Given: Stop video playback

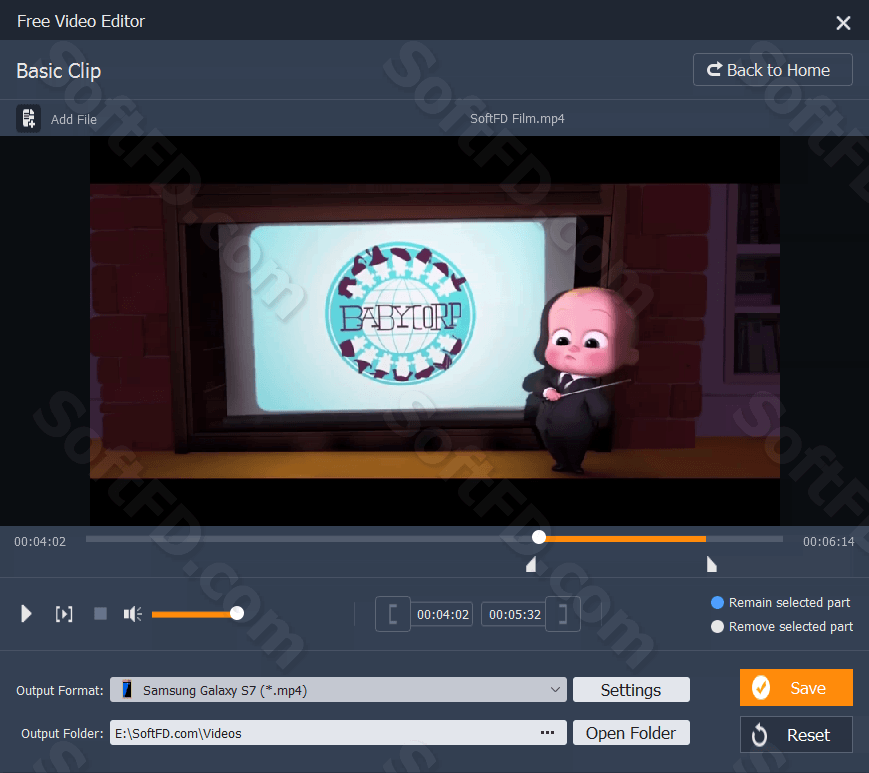Looking at the screenshot, I should pyautogui.click(x=100, y=613).
